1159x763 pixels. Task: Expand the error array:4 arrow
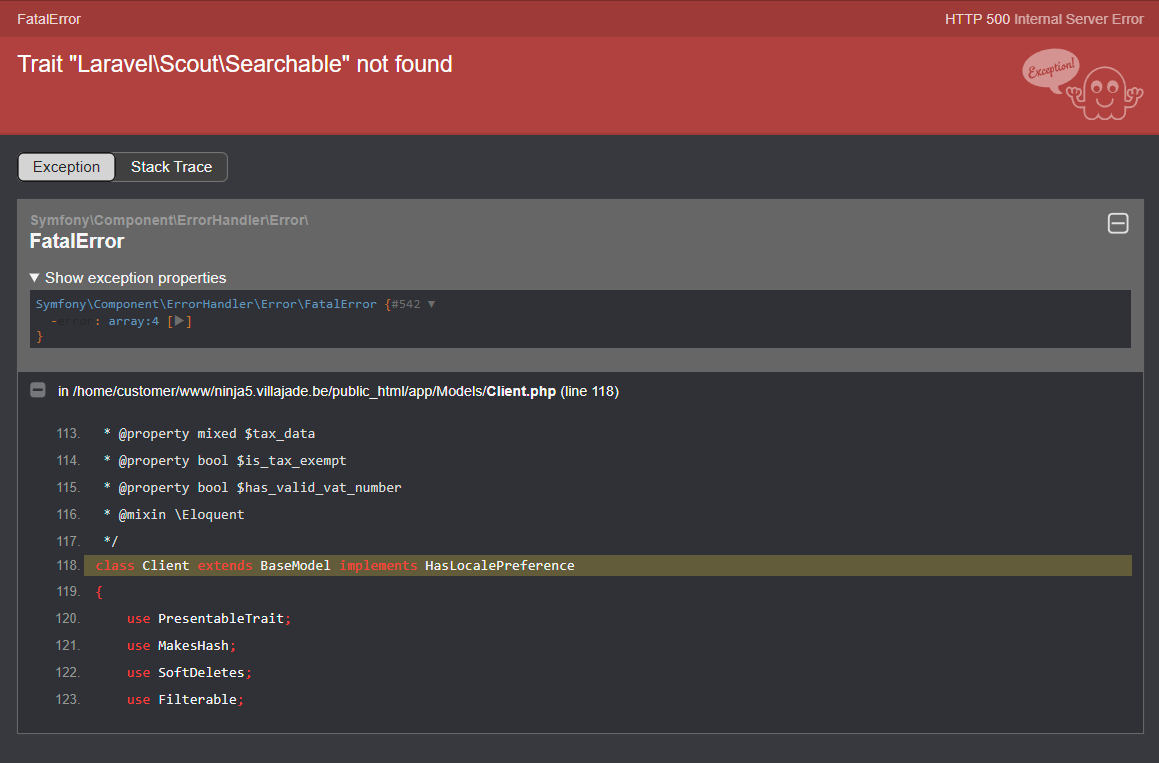(x=178, y=321)
